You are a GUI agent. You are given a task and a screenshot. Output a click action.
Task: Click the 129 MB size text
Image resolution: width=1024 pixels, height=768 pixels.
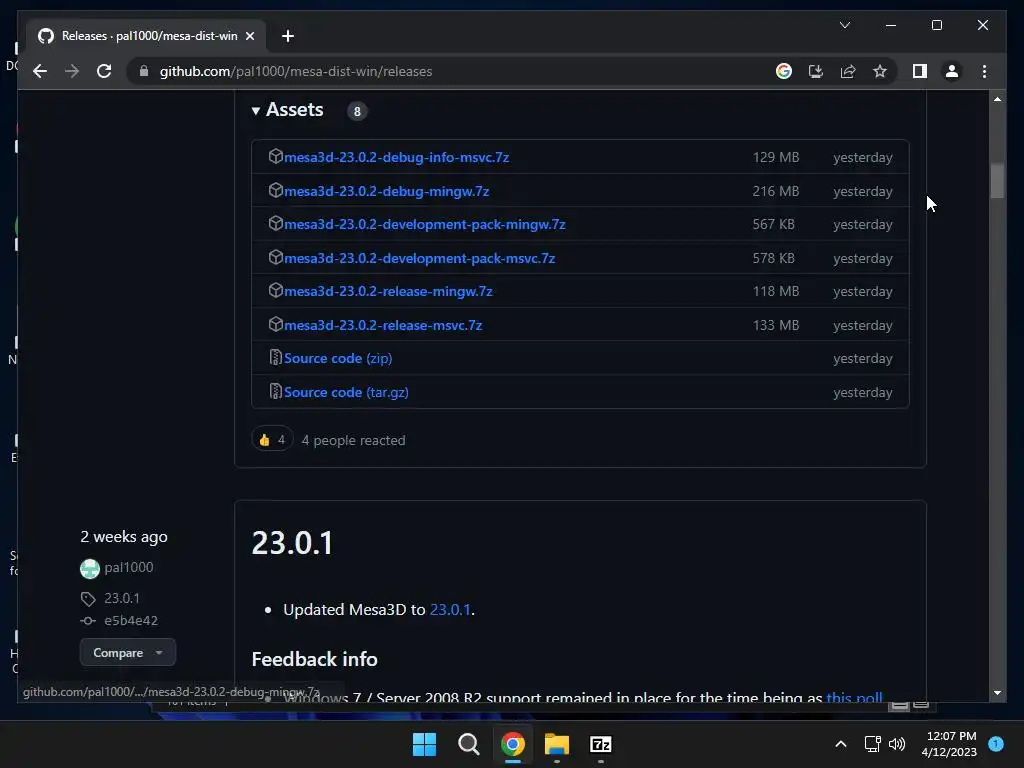tap(775, 157)
